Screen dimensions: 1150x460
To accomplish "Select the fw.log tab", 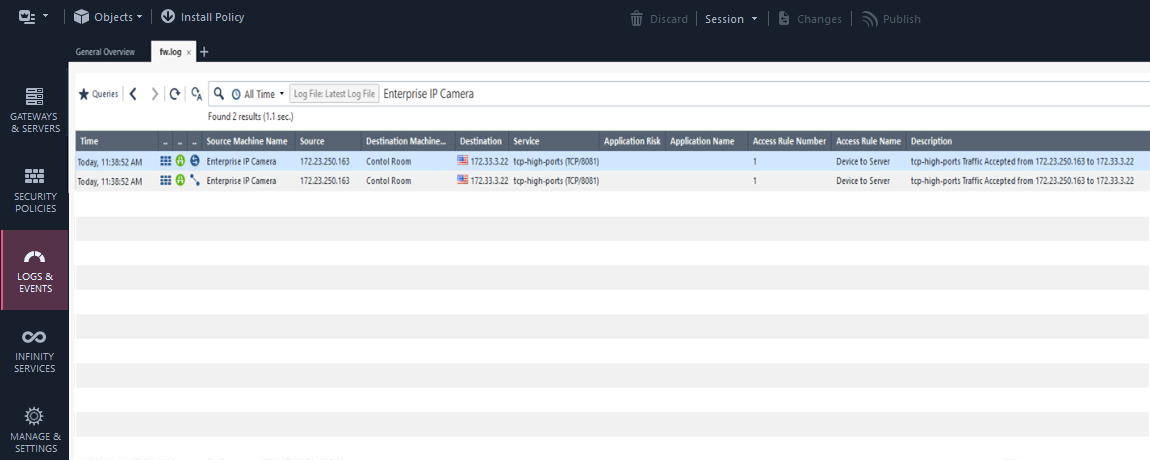I will click(170, 52).
